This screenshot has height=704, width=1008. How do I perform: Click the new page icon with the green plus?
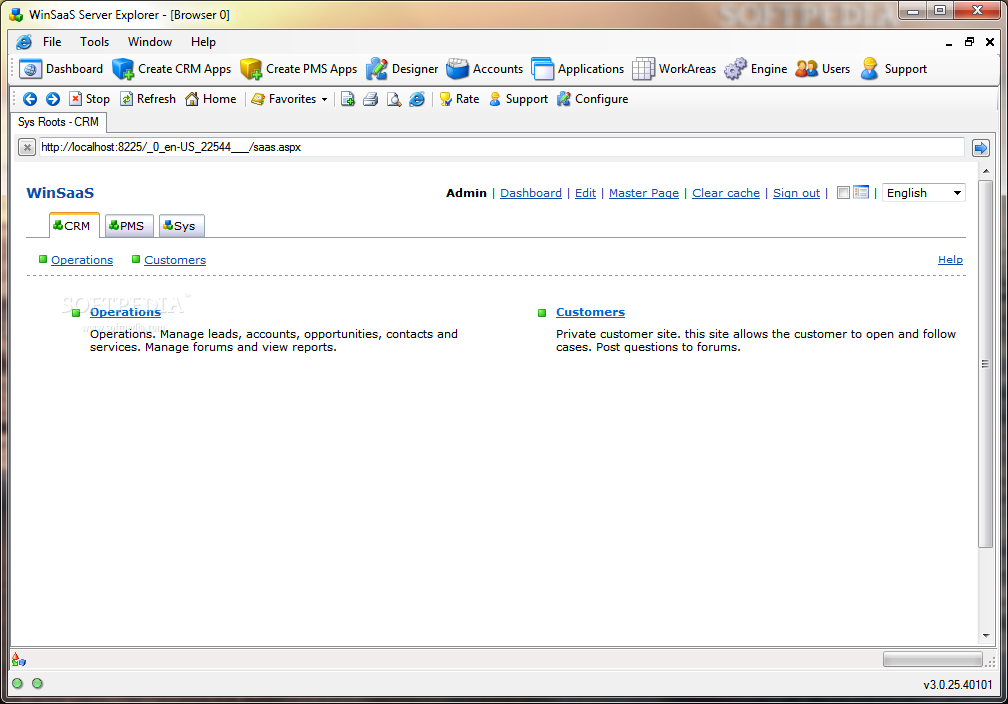point(348,99)
